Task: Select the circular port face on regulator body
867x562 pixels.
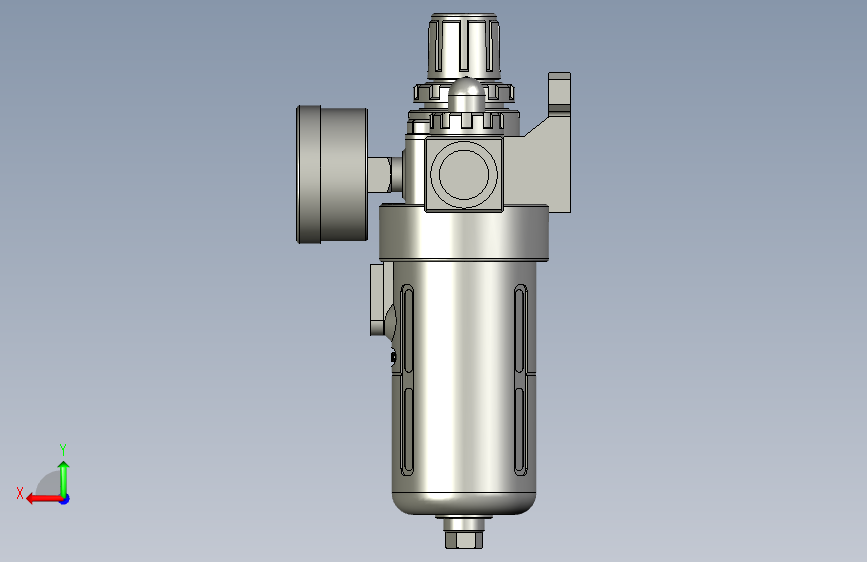Action: click(463, 174)
